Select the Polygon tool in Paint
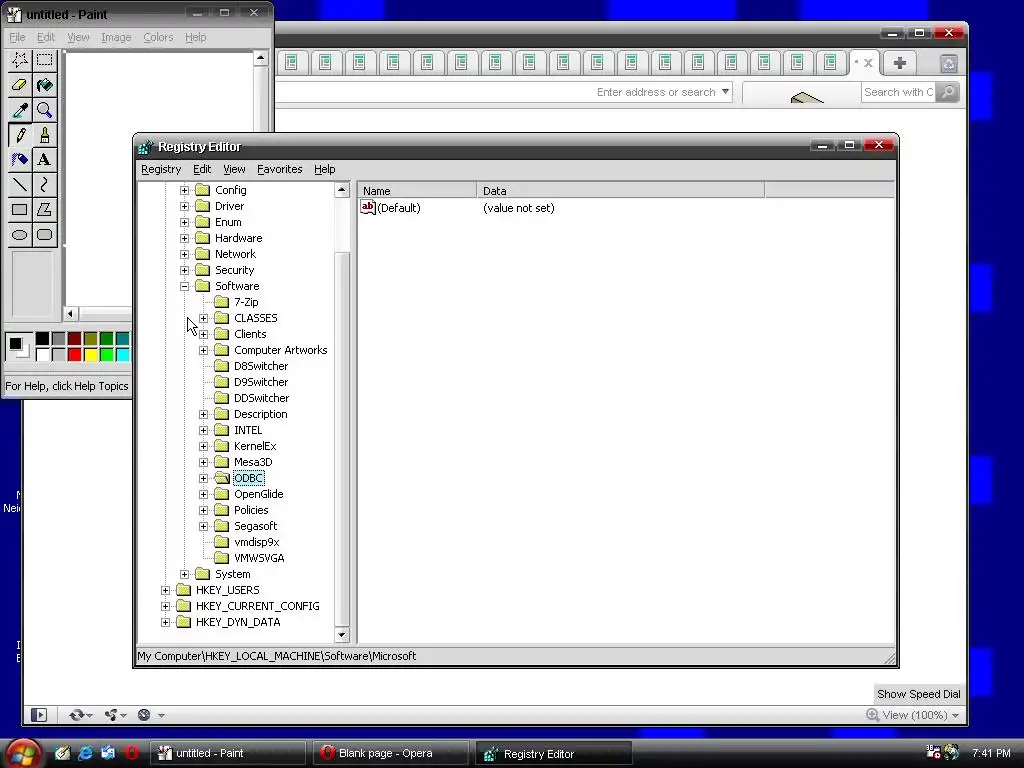This screenshot has height=768, width=1024. (x=44, y=210)
